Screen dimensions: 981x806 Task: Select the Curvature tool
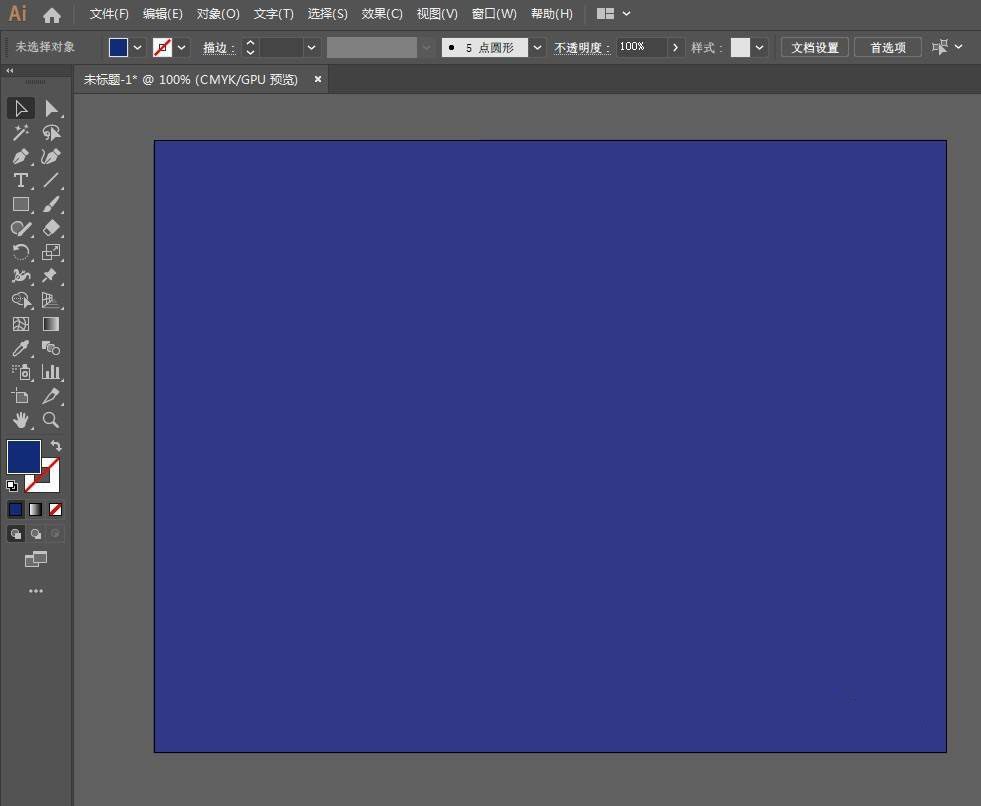[x=51, y=156]
